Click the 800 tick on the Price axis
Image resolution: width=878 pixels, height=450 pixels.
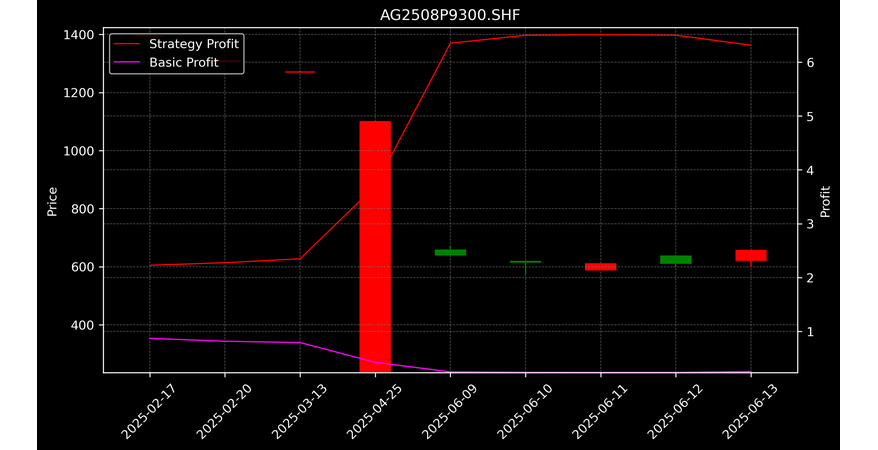[82, 209]
